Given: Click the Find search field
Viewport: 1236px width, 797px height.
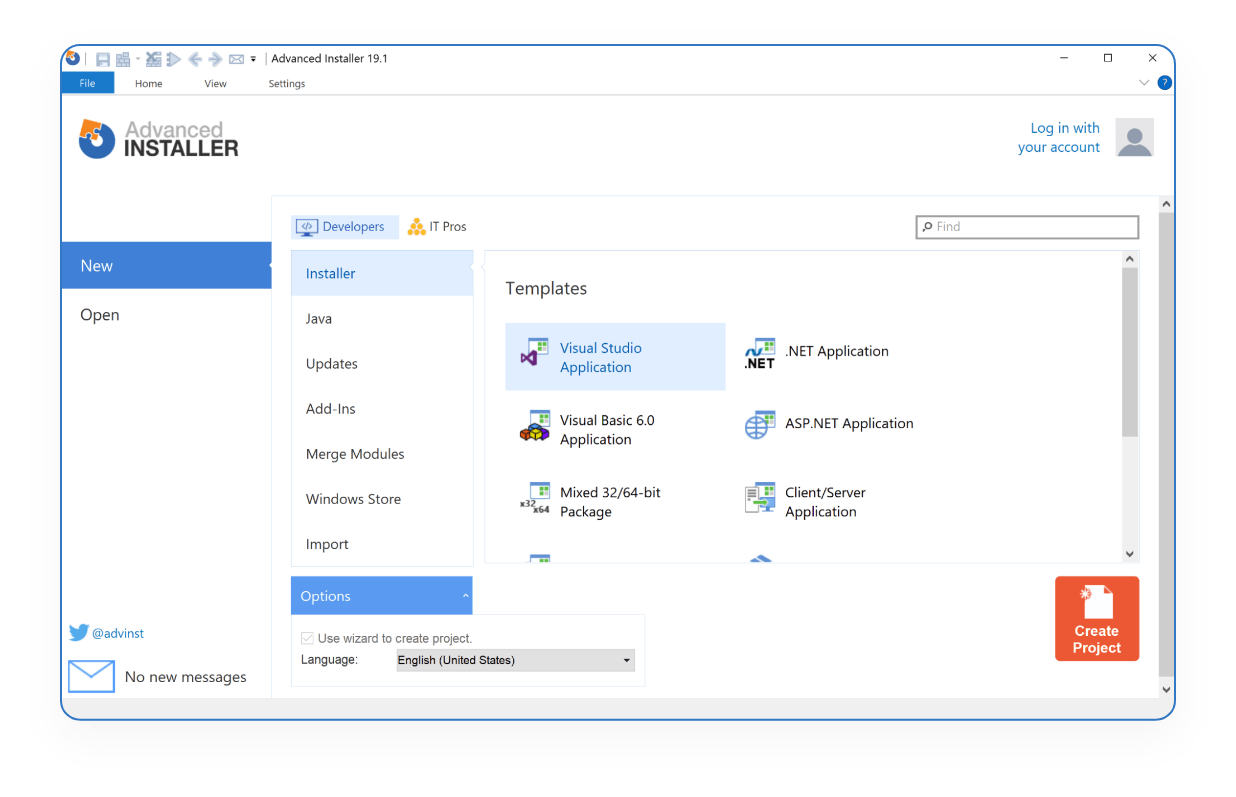Looking at the screenshot, I should click(x=1027, y=227).
